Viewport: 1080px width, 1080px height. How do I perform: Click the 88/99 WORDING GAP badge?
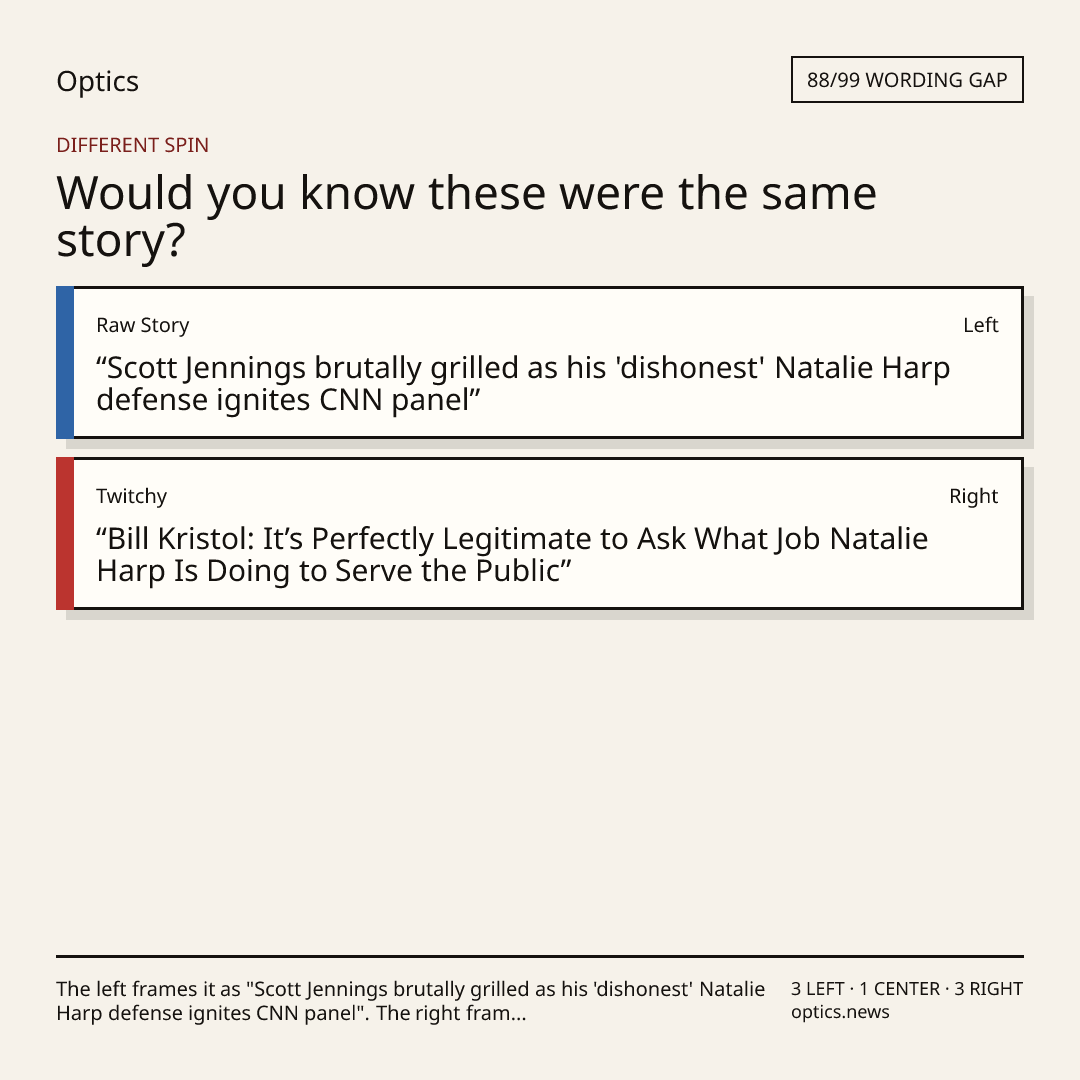(x=907, y=80)
